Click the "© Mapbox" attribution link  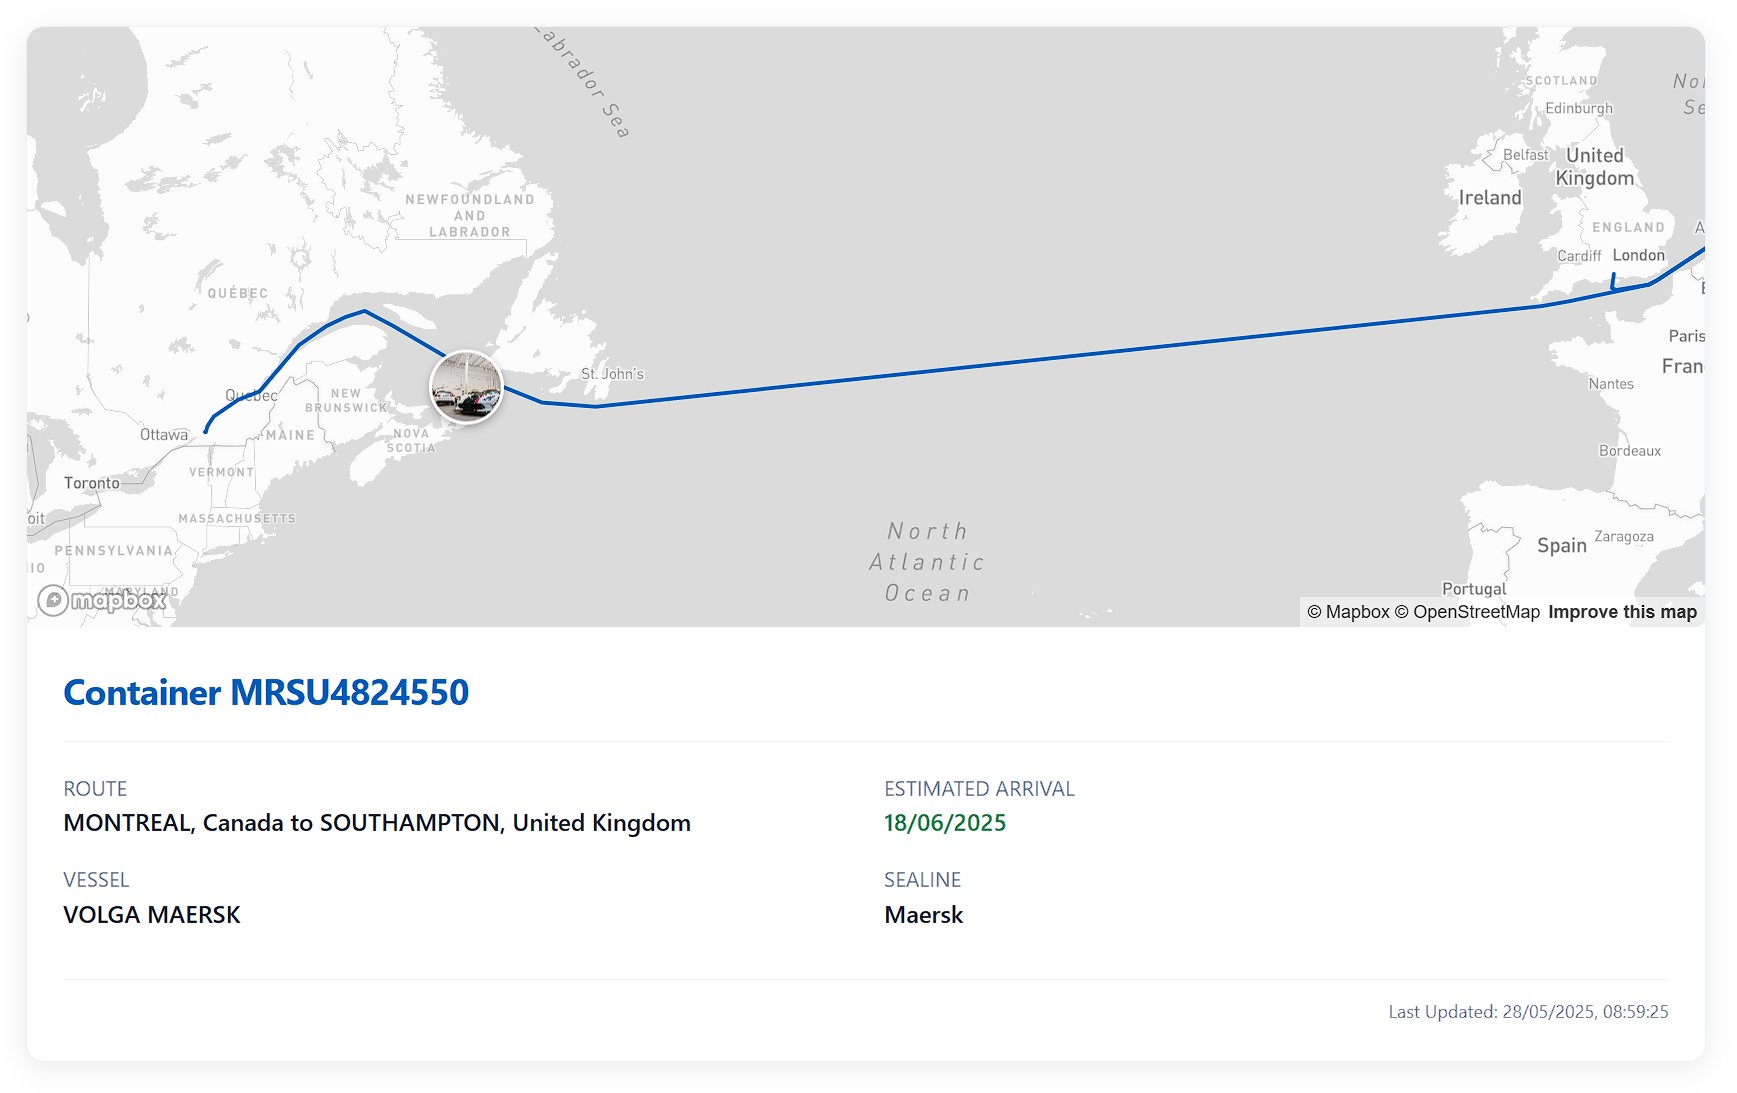point(1349,611)
